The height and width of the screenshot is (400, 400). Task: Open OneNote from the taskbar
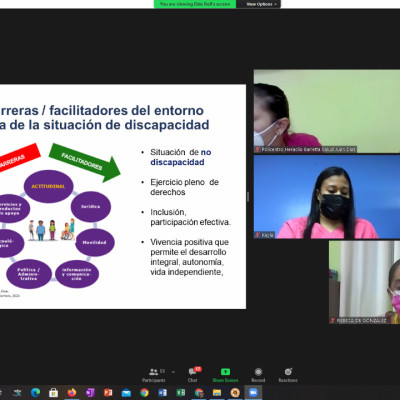pos(90,393)
